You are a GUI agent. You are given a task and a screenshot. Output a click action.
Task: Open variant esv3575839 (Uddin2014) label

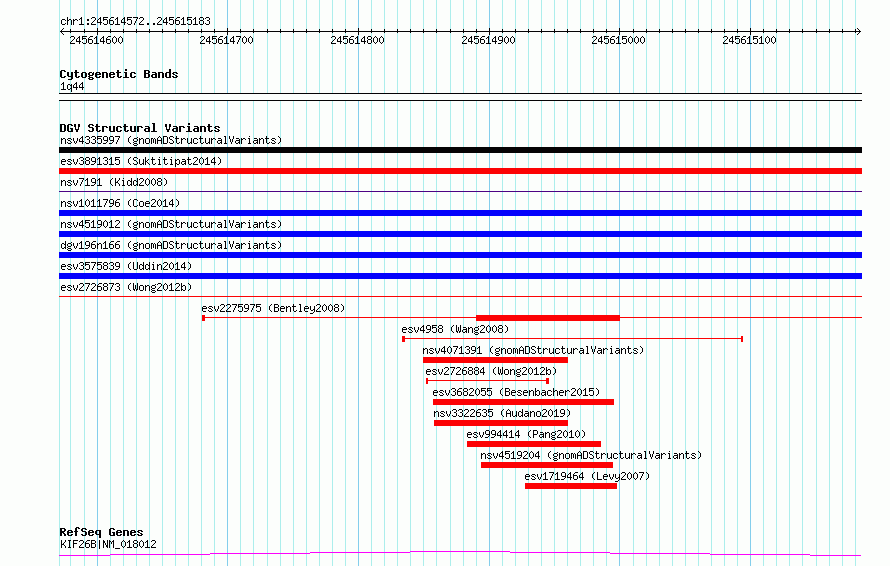click(126, 266)
